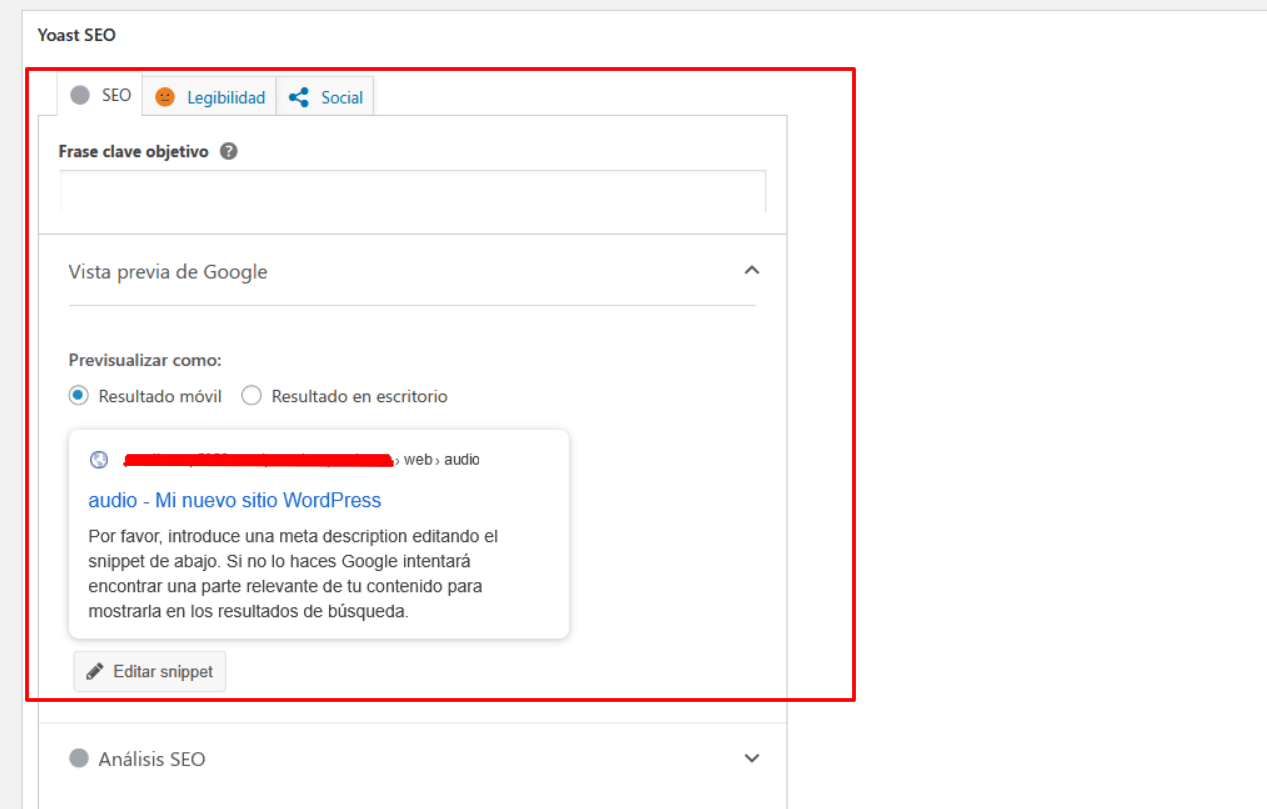Image resolution: width=1267 pixels, height=809 pixels.
Task: Click the orange Legibilidad face icon
Action: point(165,97)
